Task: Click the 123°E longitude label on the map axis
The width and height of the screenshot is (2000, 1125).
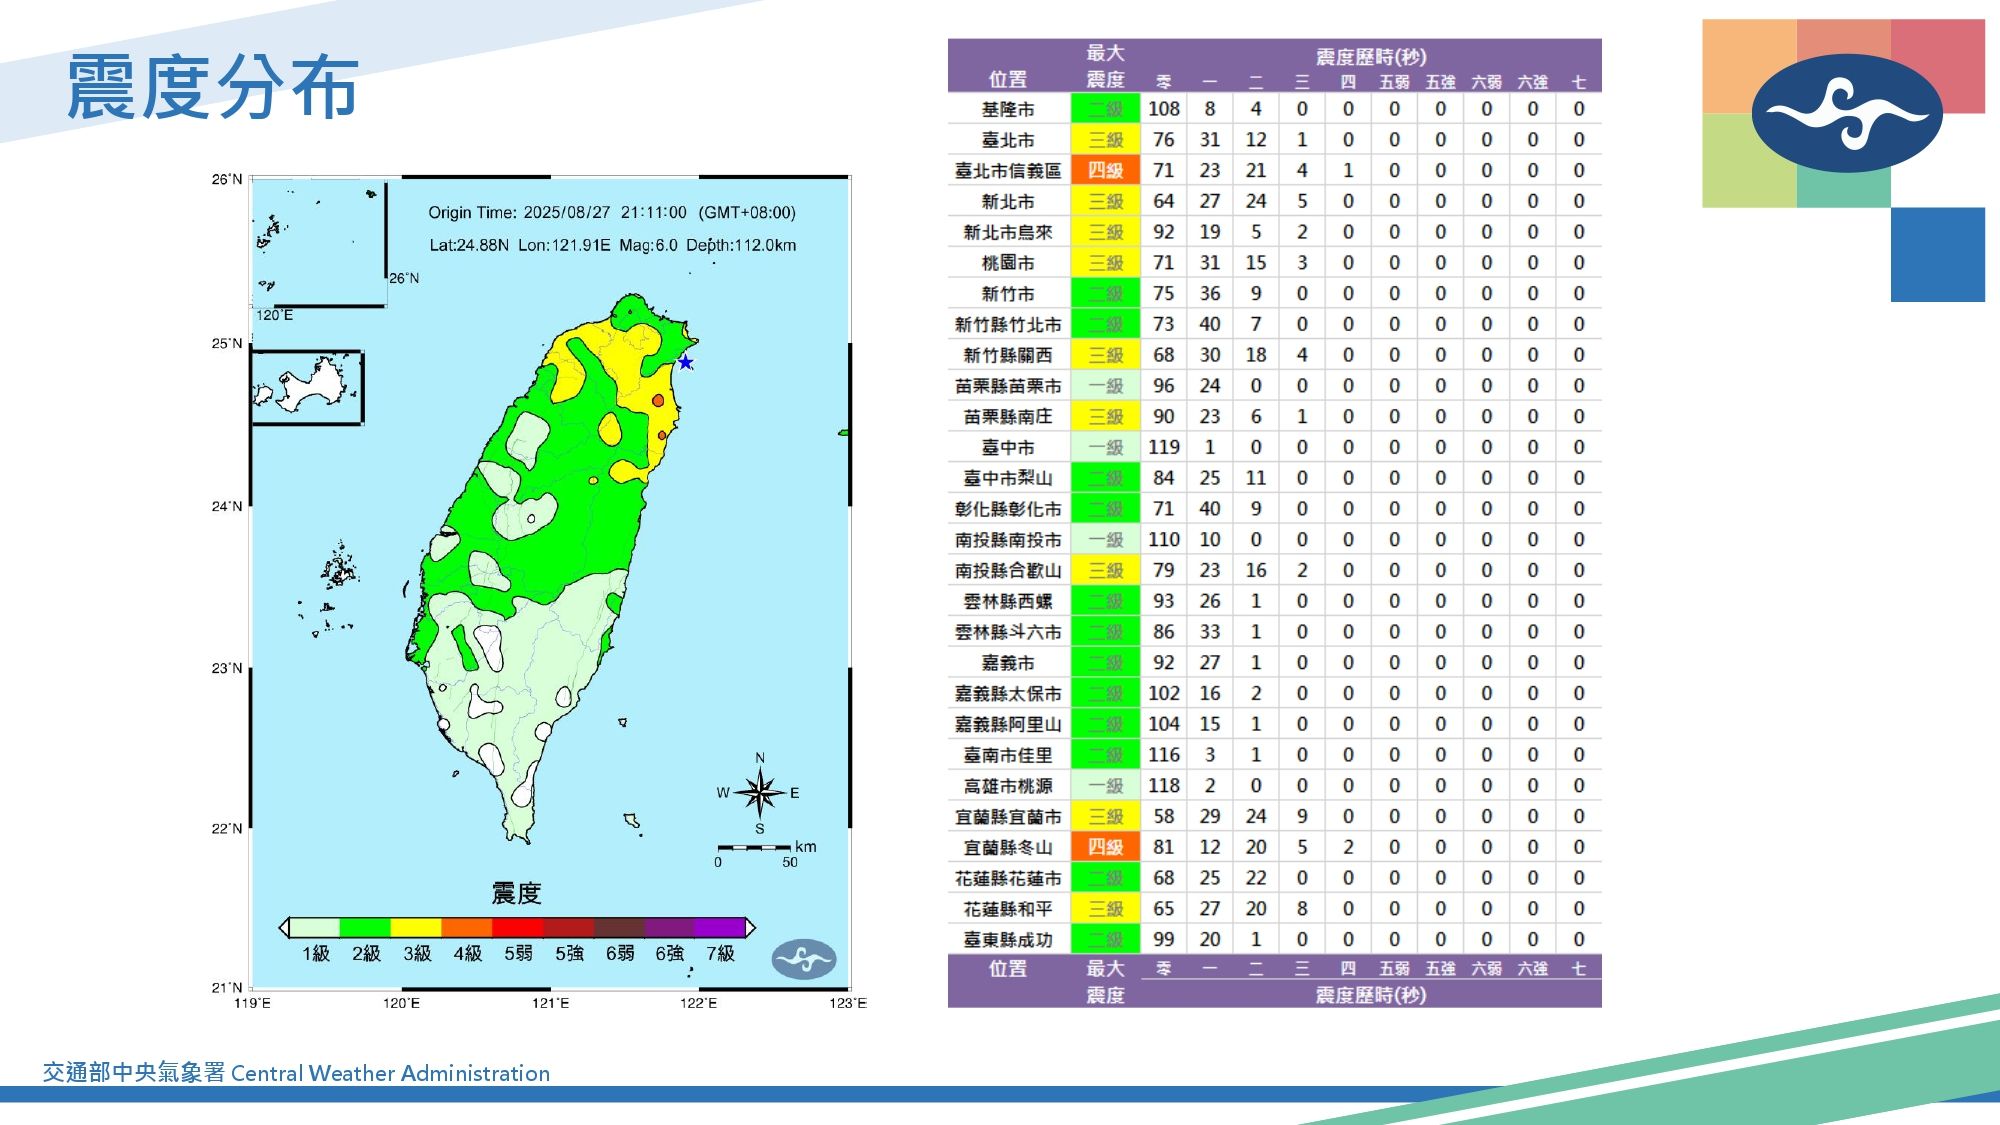Action: pyautogui.click(x=847, y=1002)
